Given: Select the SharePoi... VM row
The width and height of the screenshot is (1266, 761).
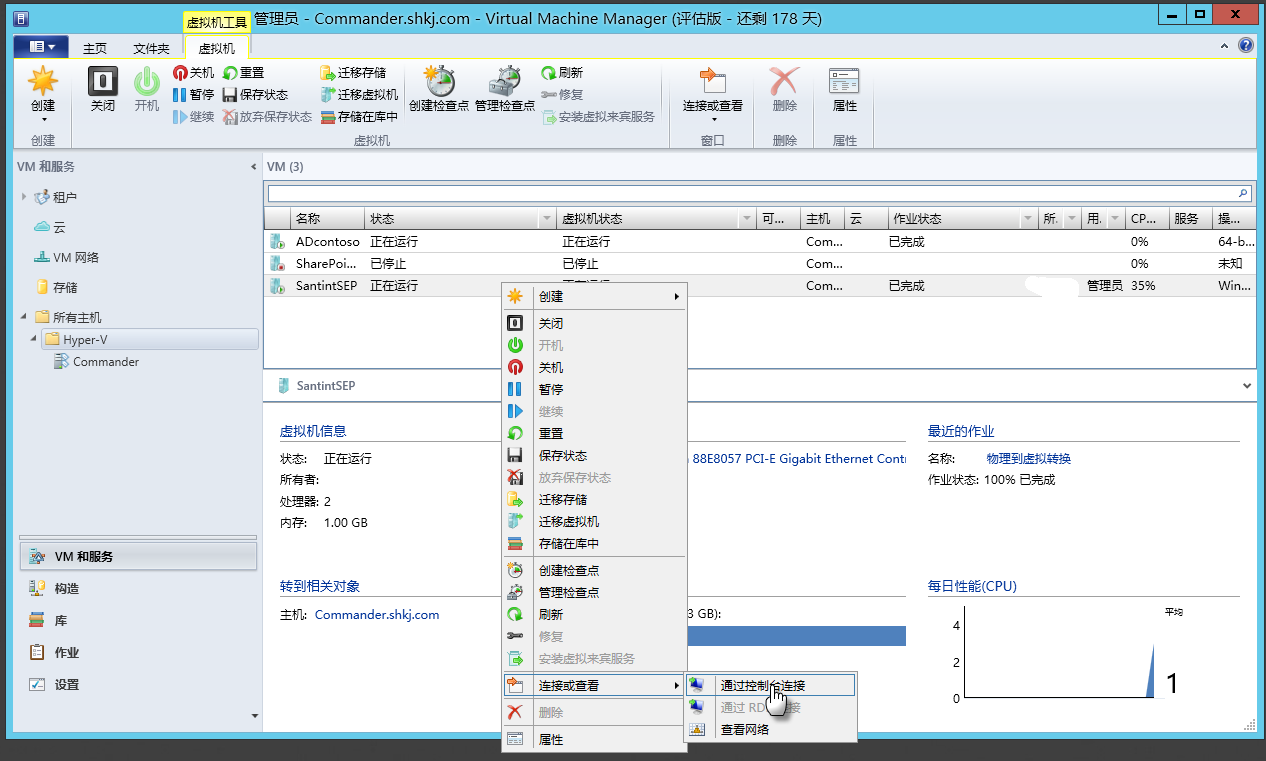Looking at the screenshot, I should pyautogui.click(x=760, y=263).
